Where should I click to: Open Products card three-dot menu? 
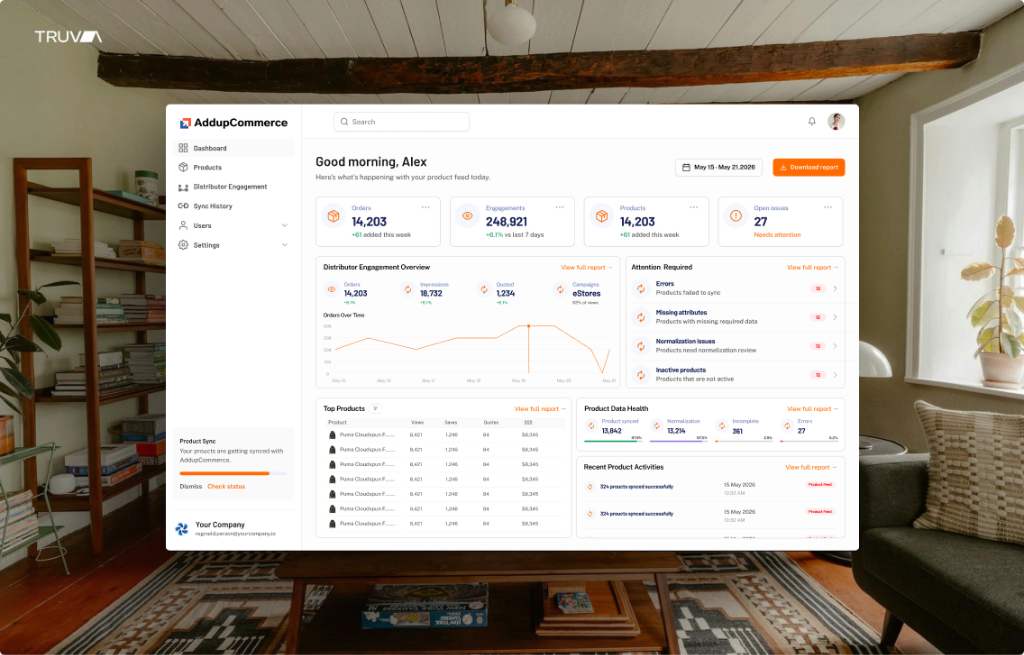[x=694, y=207]
